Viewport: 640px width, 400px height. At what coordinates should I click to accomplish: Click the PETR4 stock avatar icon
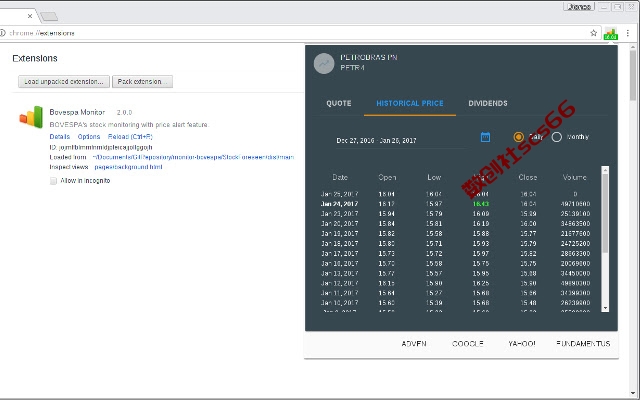click(x=324, y=64)
